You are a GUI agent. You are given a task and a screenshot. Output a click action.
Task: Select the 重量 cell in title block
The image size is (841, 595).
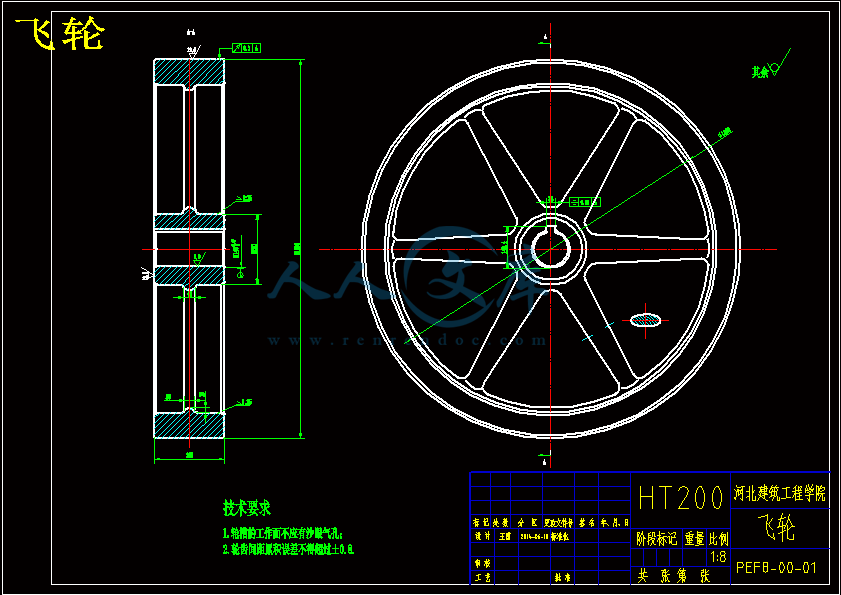pyautogui.click(x=695, y=539)
